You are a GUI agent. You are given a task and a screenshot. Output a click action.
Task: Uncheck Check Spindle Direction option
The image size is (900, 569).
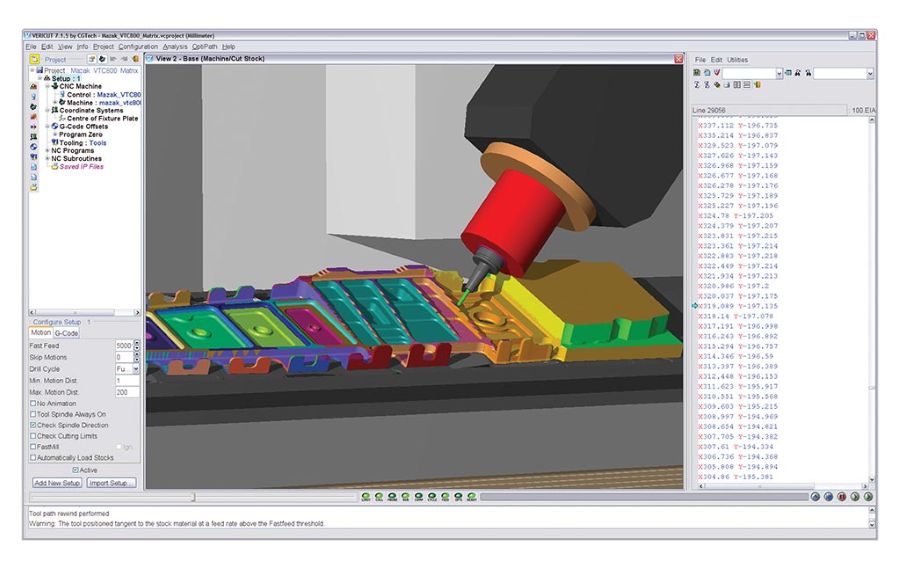(33, 425)
